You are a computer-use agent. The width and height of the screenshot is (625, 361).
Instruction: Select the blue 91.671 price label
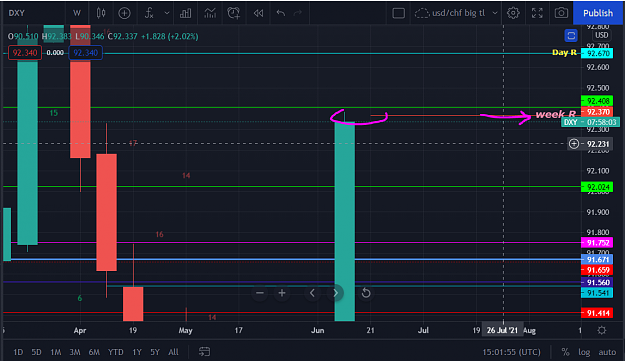(x=597, y=259)
